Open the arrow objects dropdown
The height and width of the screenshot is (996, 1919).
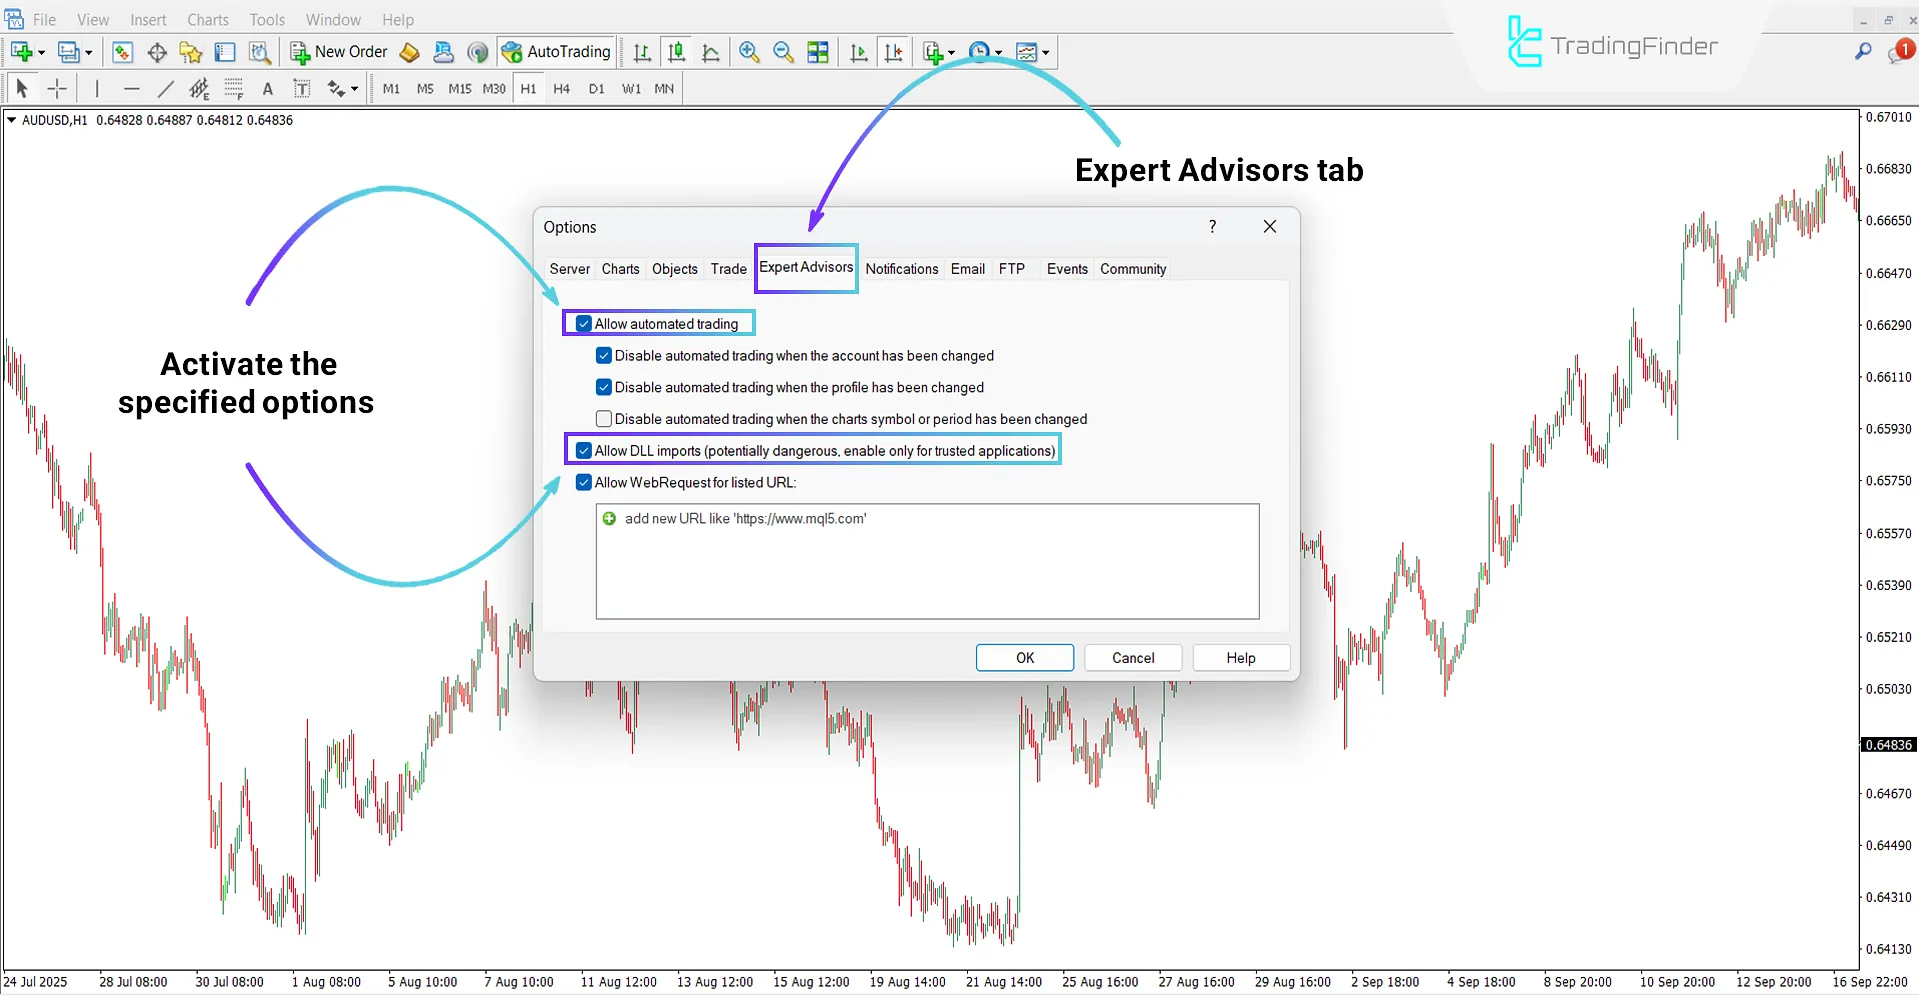(x=353, y=89)
